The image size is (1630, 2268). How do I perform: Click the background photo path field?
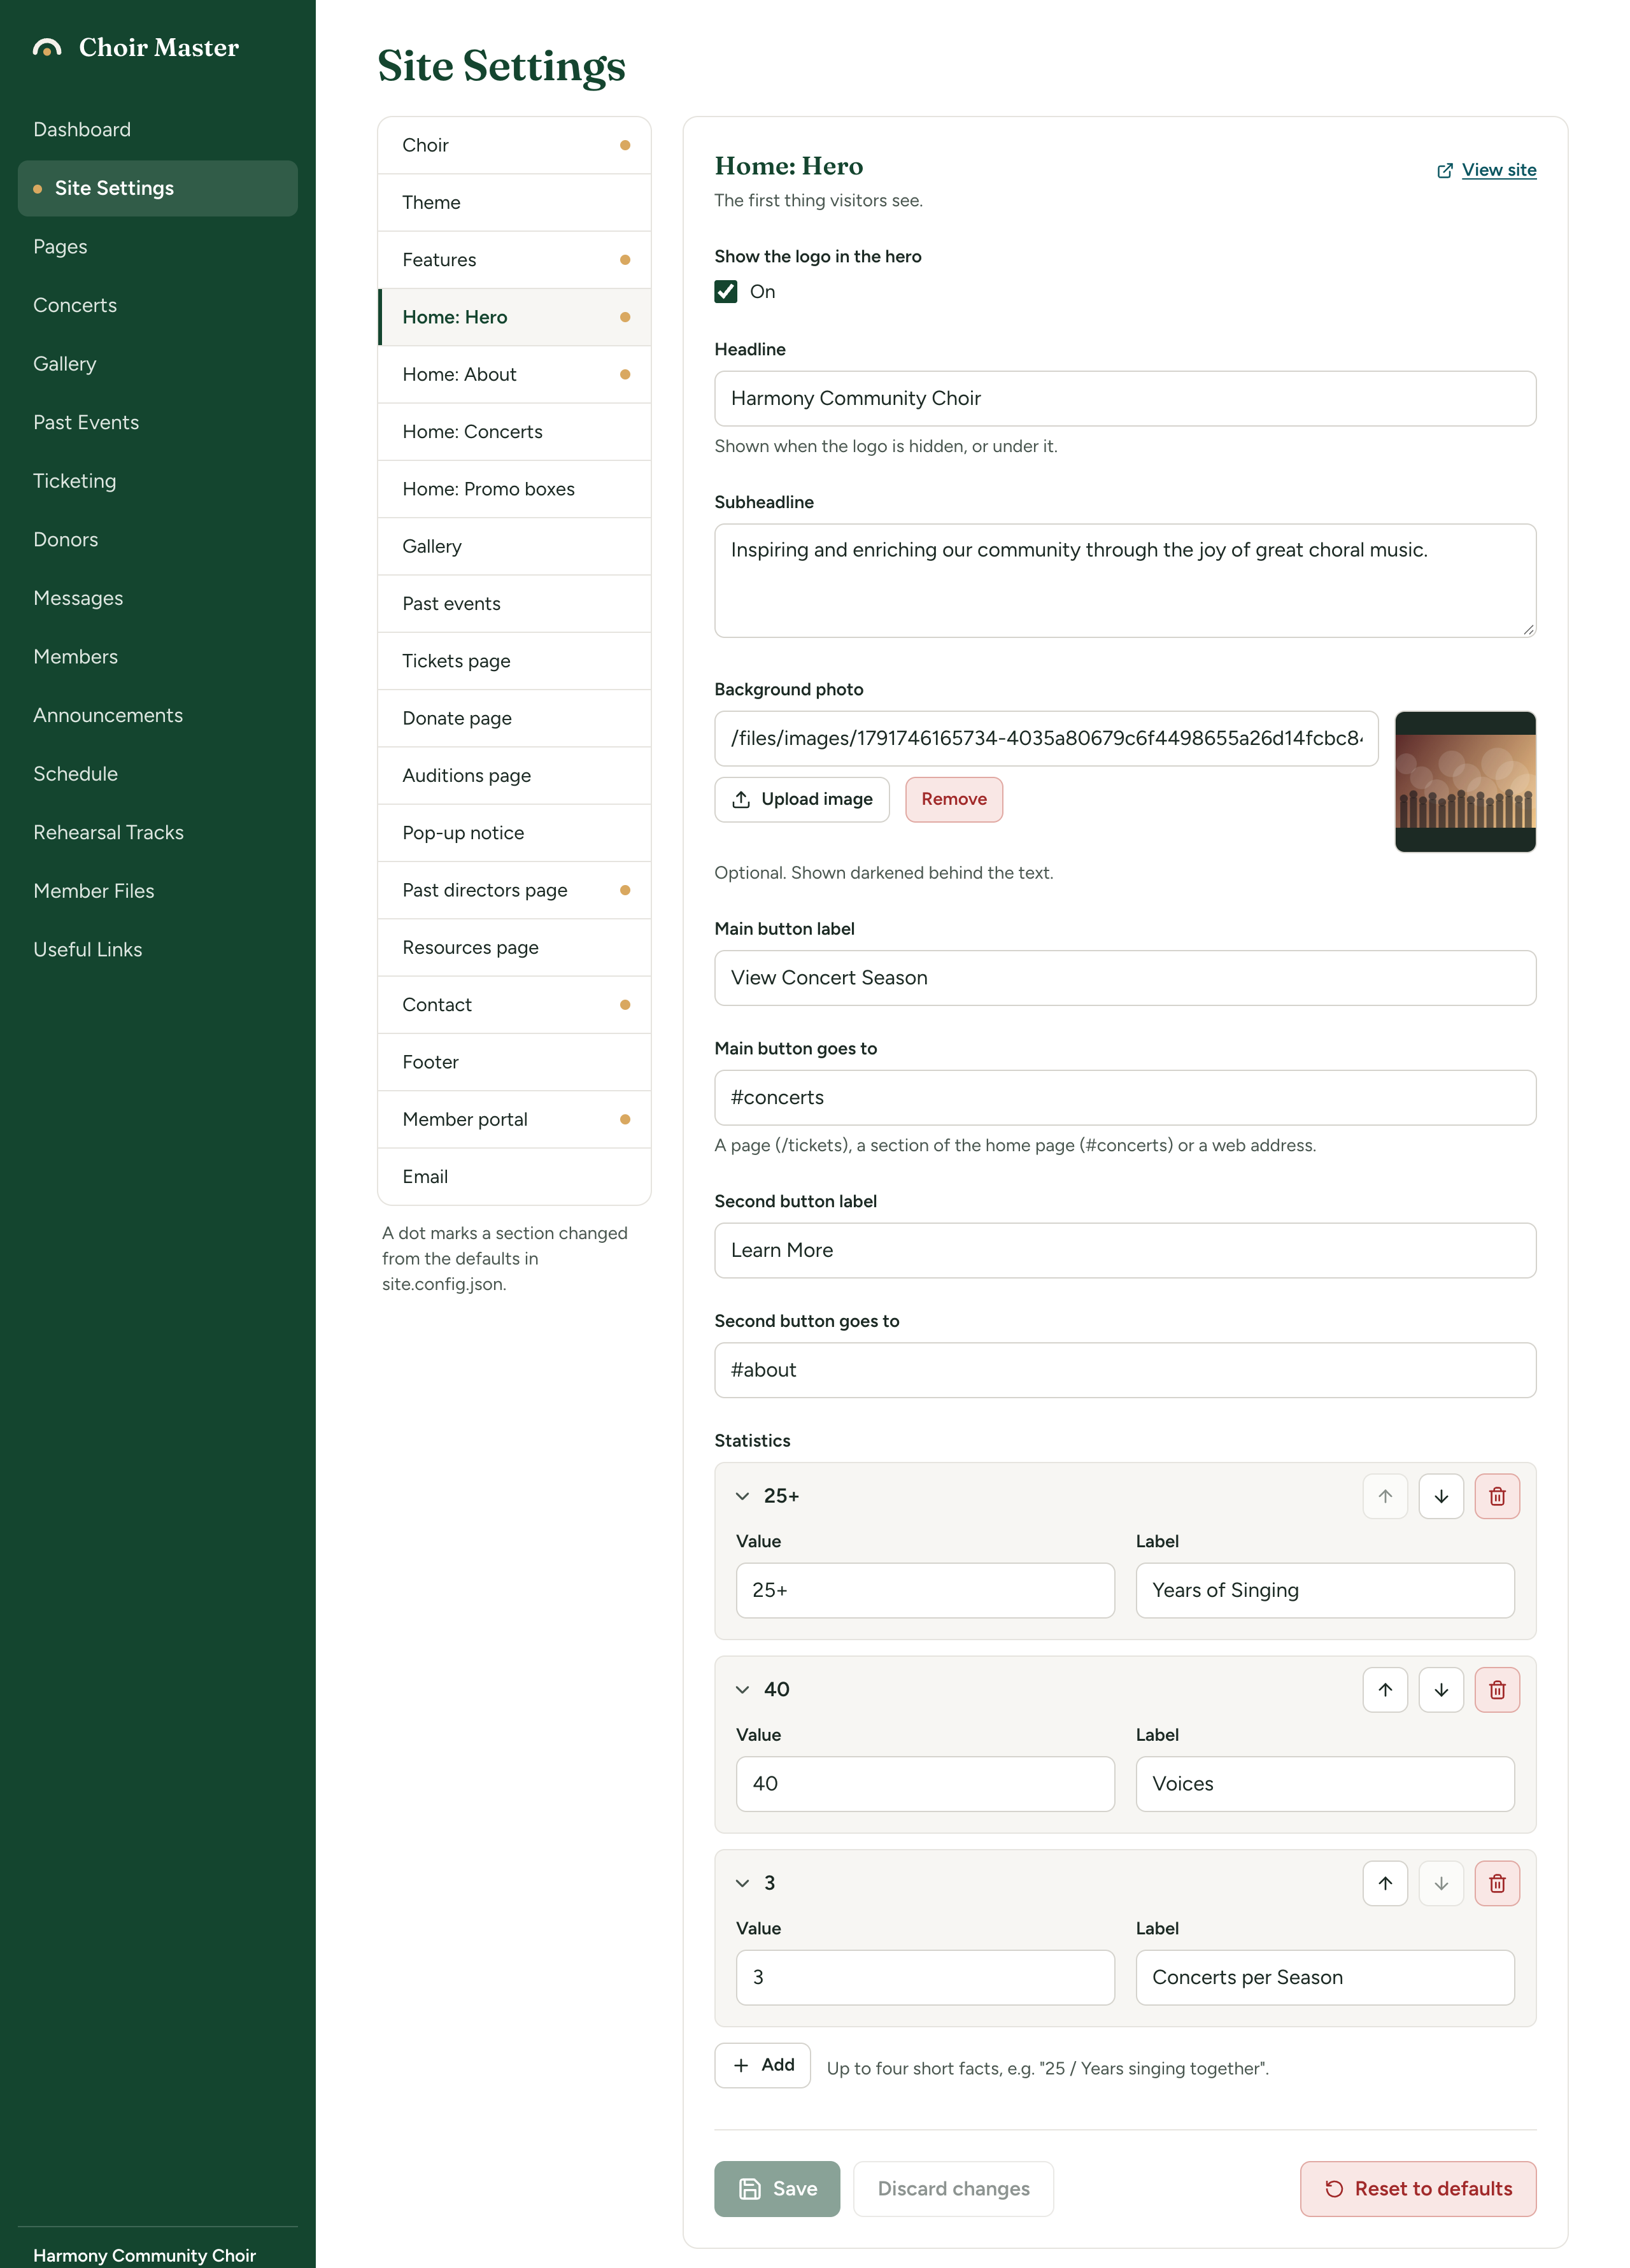tap(1046, 738)
